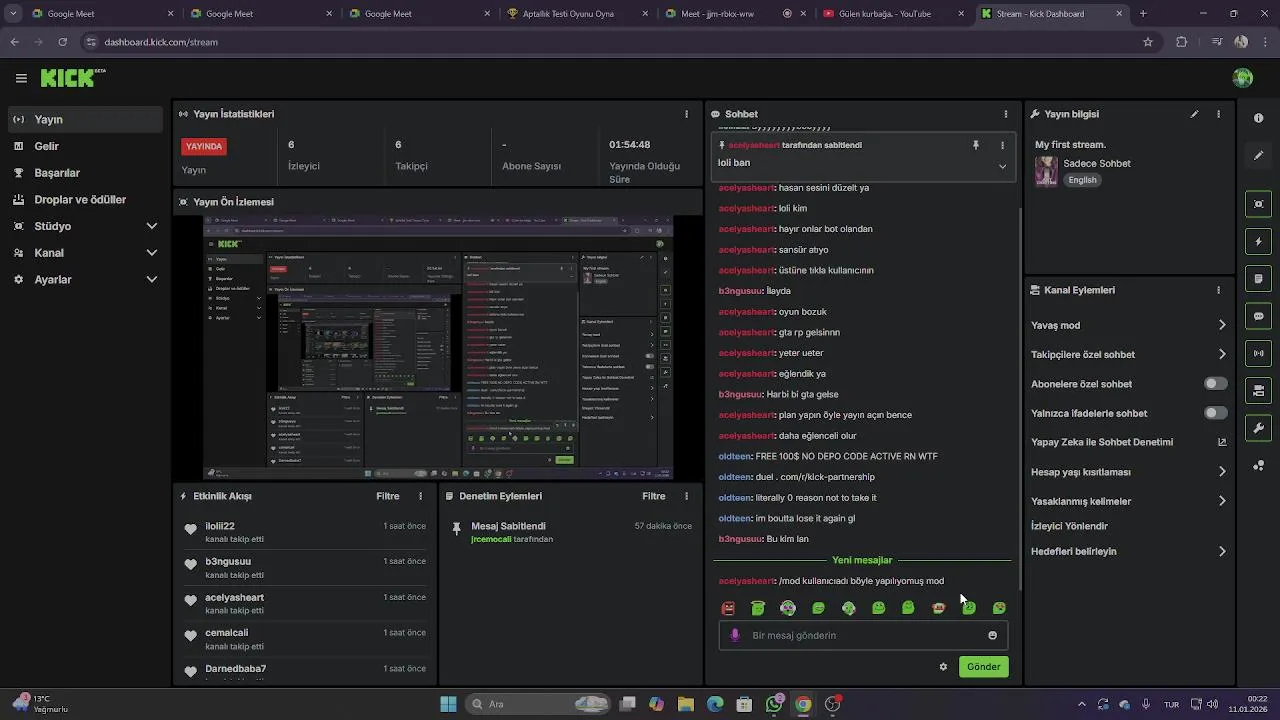This screenshot has width=1280, height=720.
Task: Select Başarılar in the left sidebar
Action: pyautogui.click(x=86, y=173)
